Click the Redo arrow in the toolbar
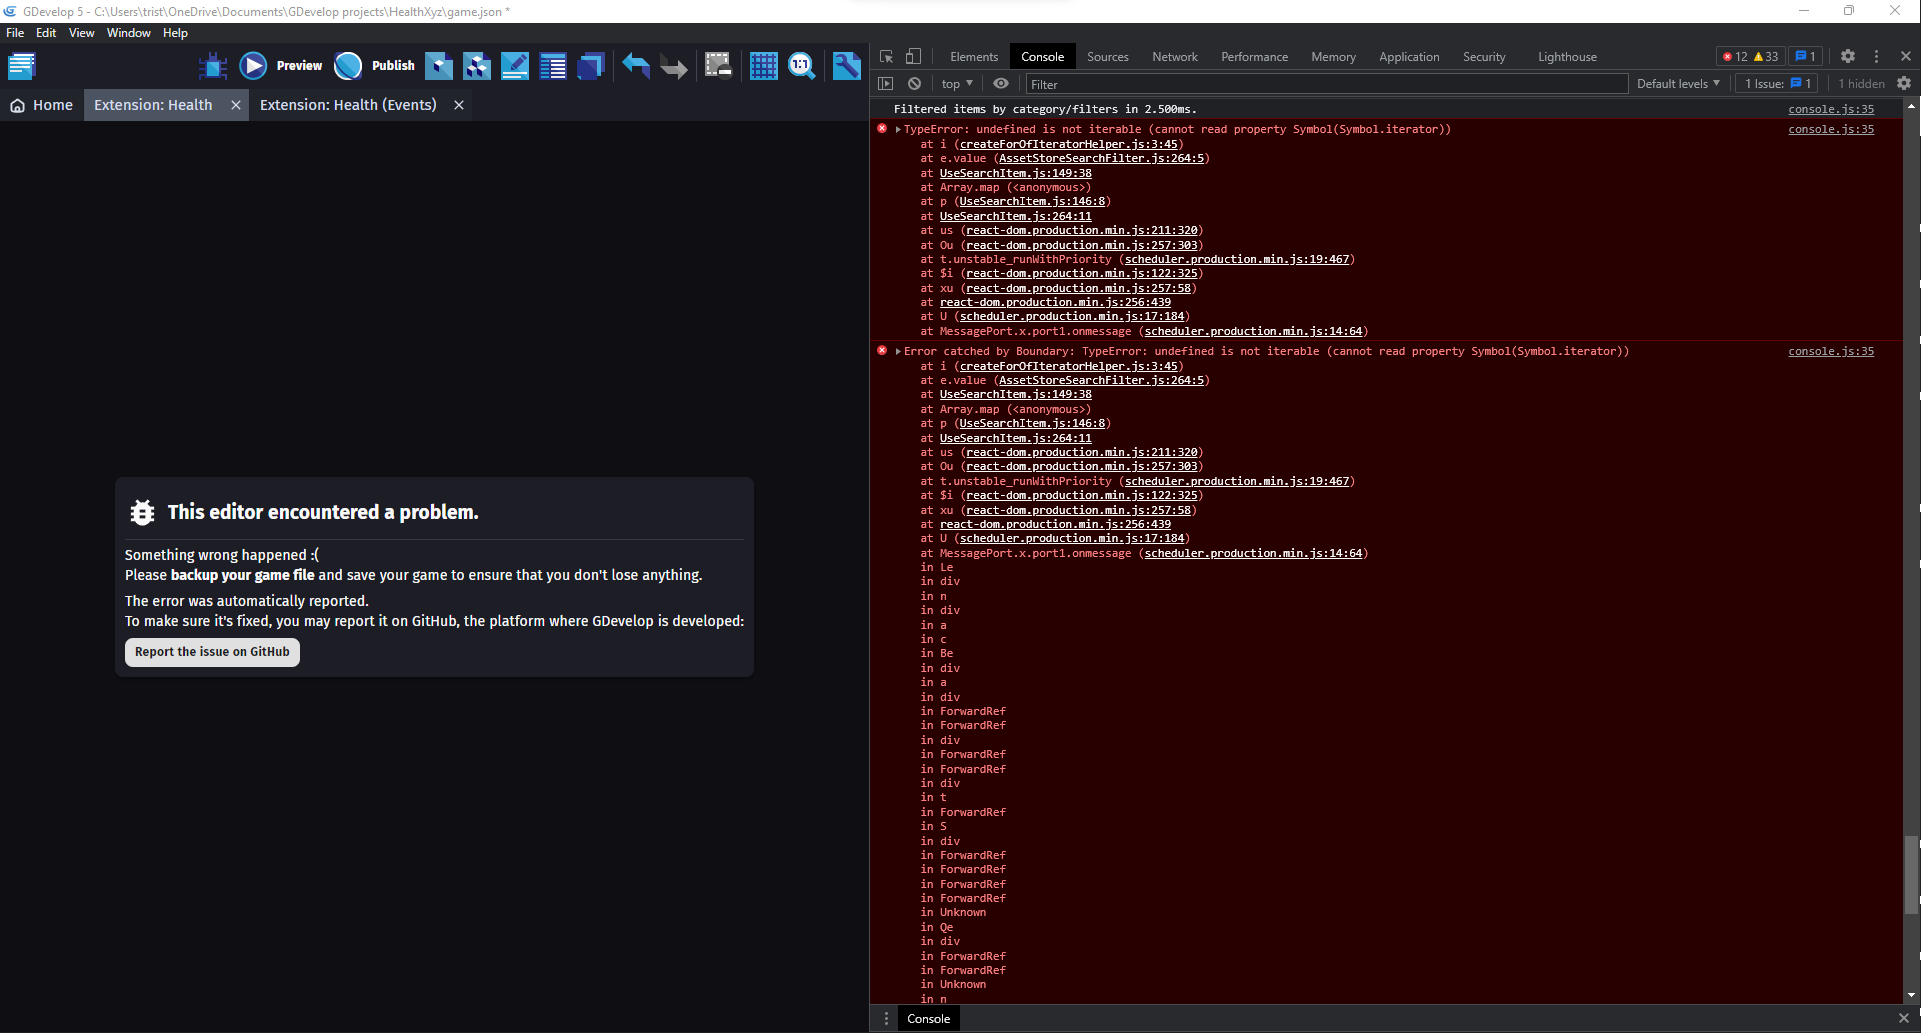The width and height of the screenshot is (1921, 1033). coord(673,66)
